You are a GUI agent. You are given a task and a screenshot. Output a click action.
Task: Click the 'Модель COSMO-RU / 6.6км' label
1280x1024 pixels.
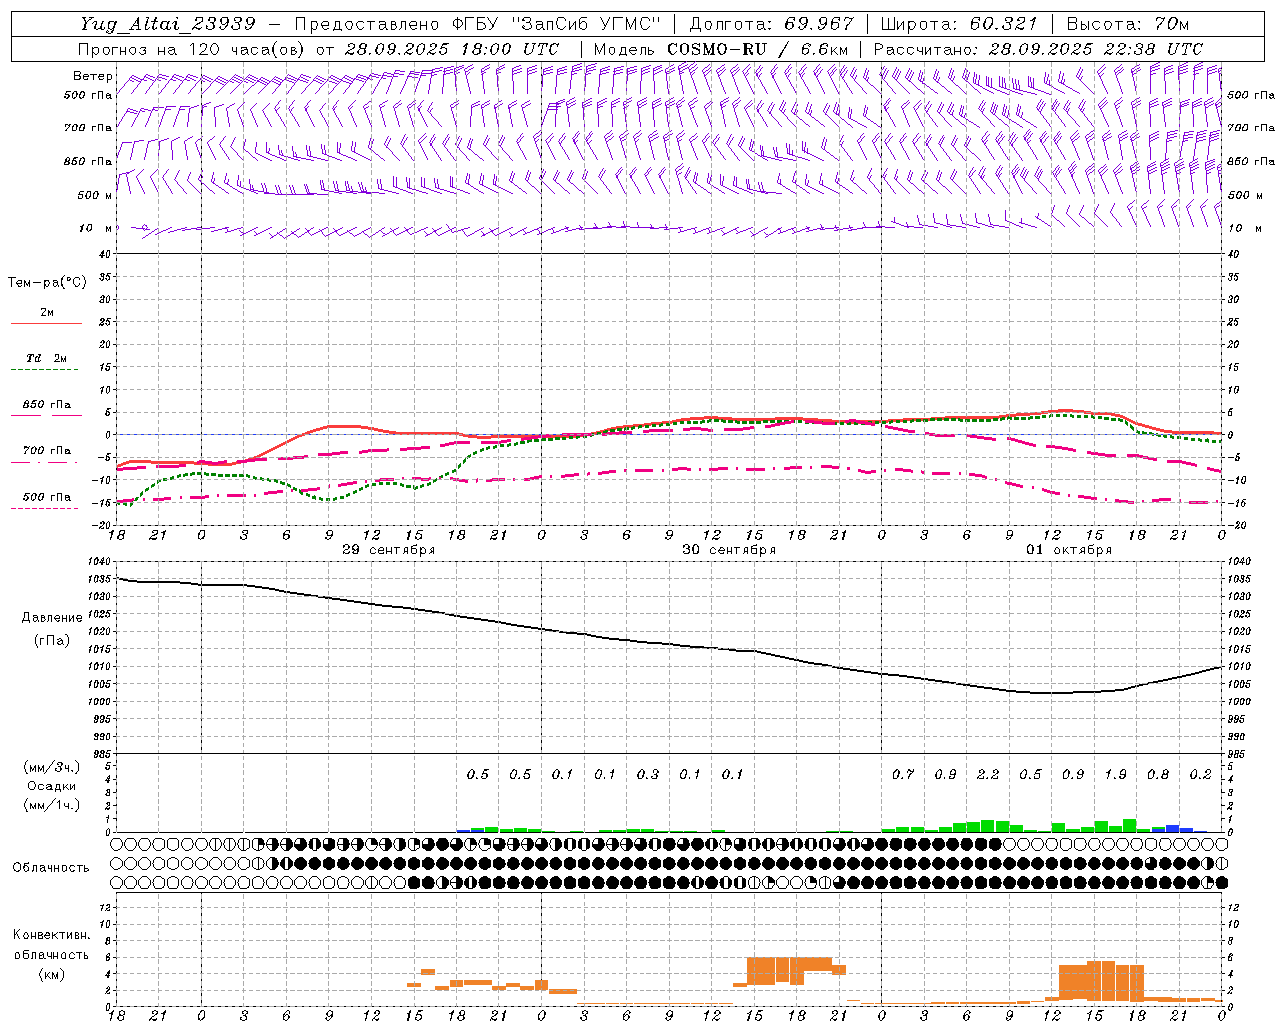720,48
